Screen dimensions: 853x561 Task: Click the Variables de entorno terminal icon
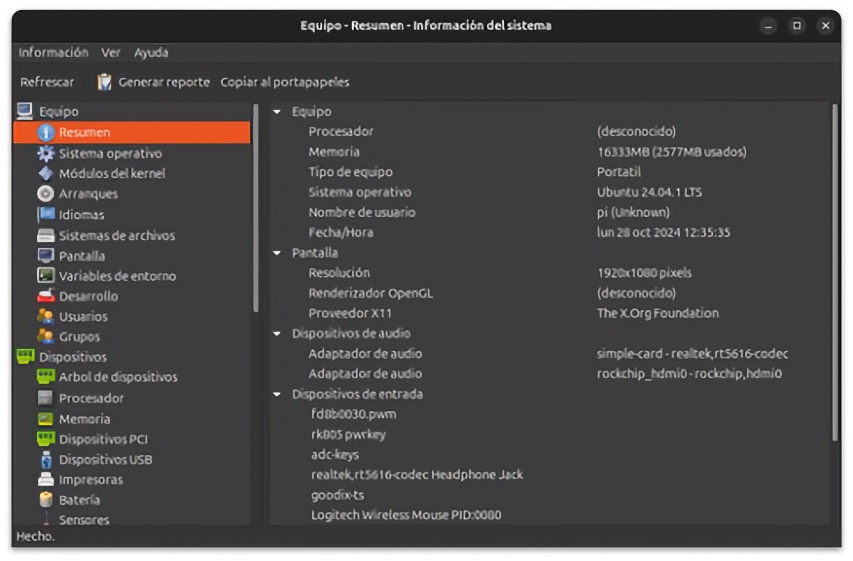point(46,275)
